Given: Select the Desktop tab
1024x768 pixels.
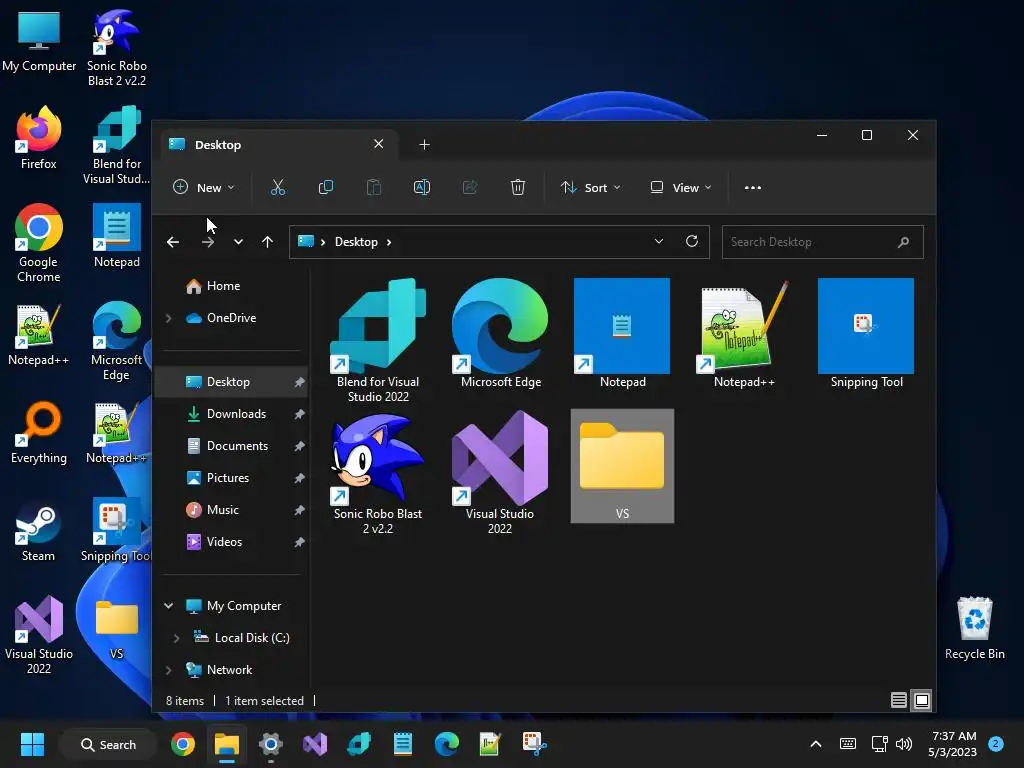Looking at the screenshot, I should pyautogui.click(x=278, y=144).
